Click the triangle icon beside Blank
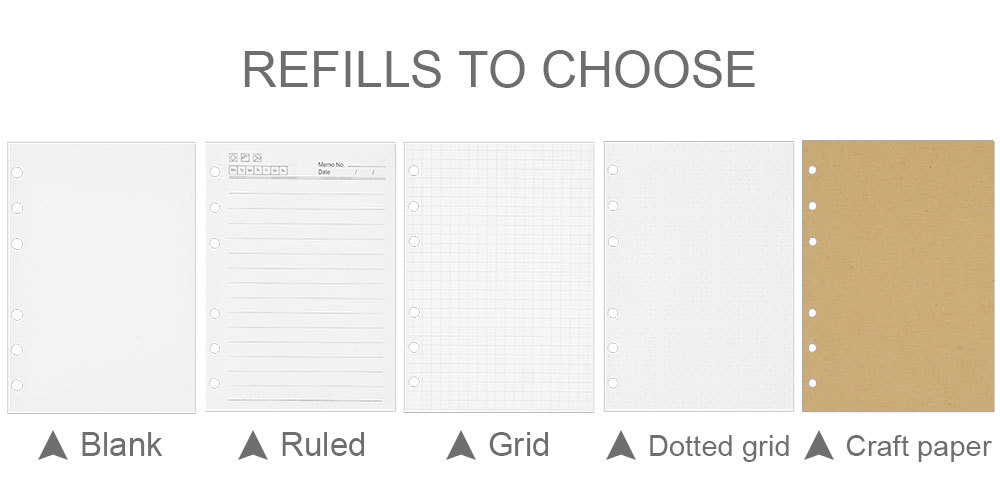Viewport: 1000px width, 494px height. click(x=53, y=445)
